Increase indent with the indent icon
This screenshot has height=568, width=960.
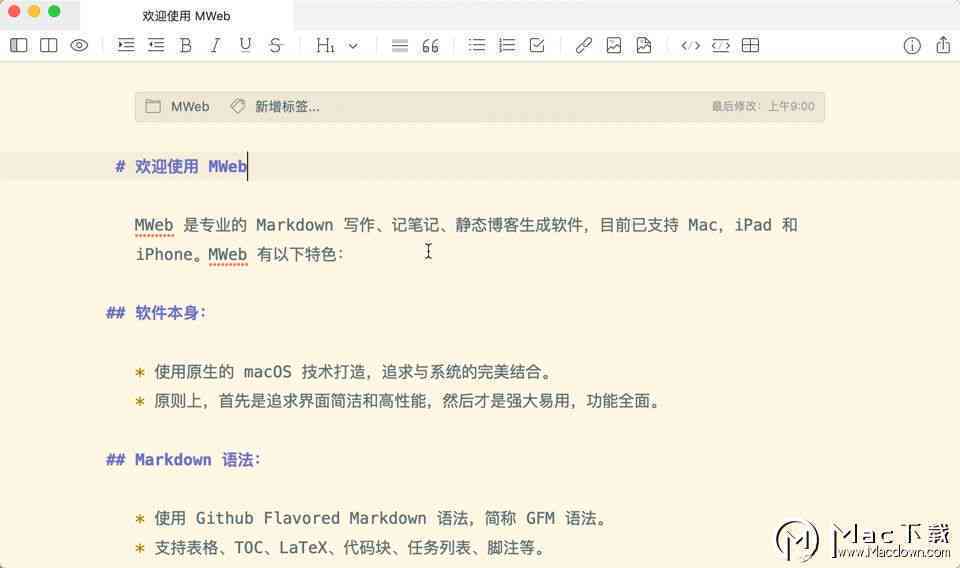[126, 45]
